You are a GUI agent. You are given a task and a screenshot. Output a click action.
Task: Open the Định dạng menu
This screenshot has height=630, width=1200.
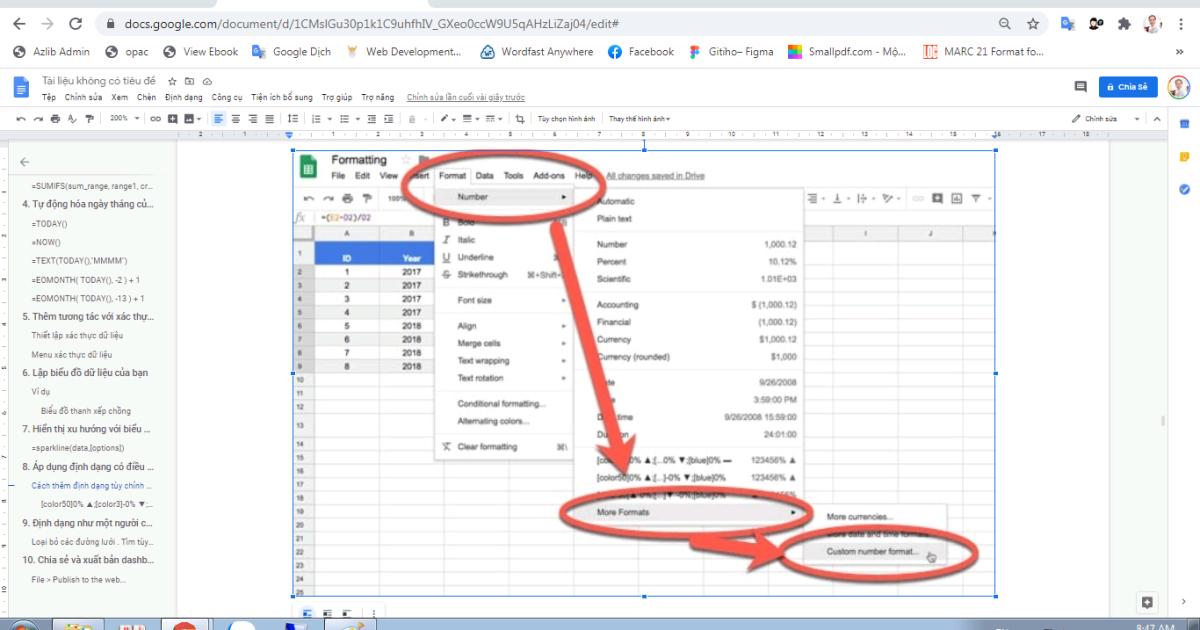click(x=183, y=97)
